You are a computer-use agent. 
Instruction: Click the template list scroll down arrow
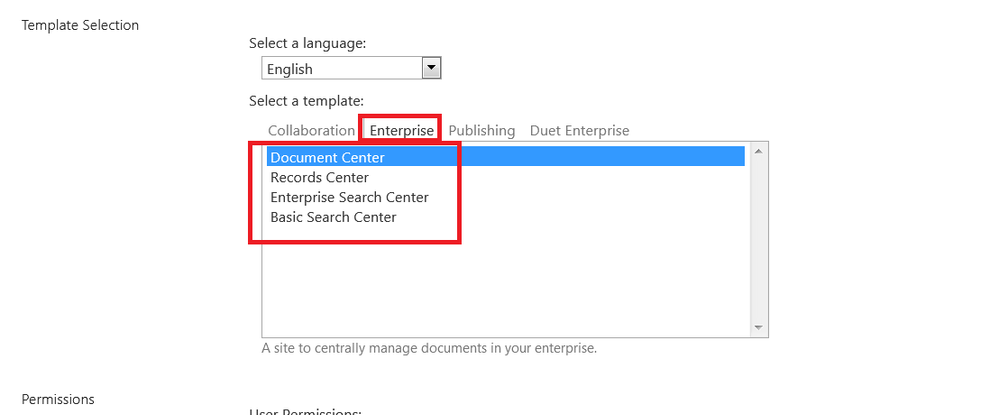(758, 328)
